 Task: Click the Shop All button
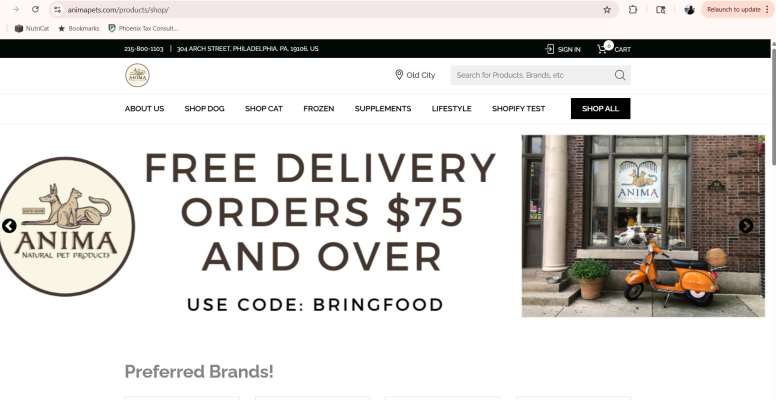click(x=600, y=108)
